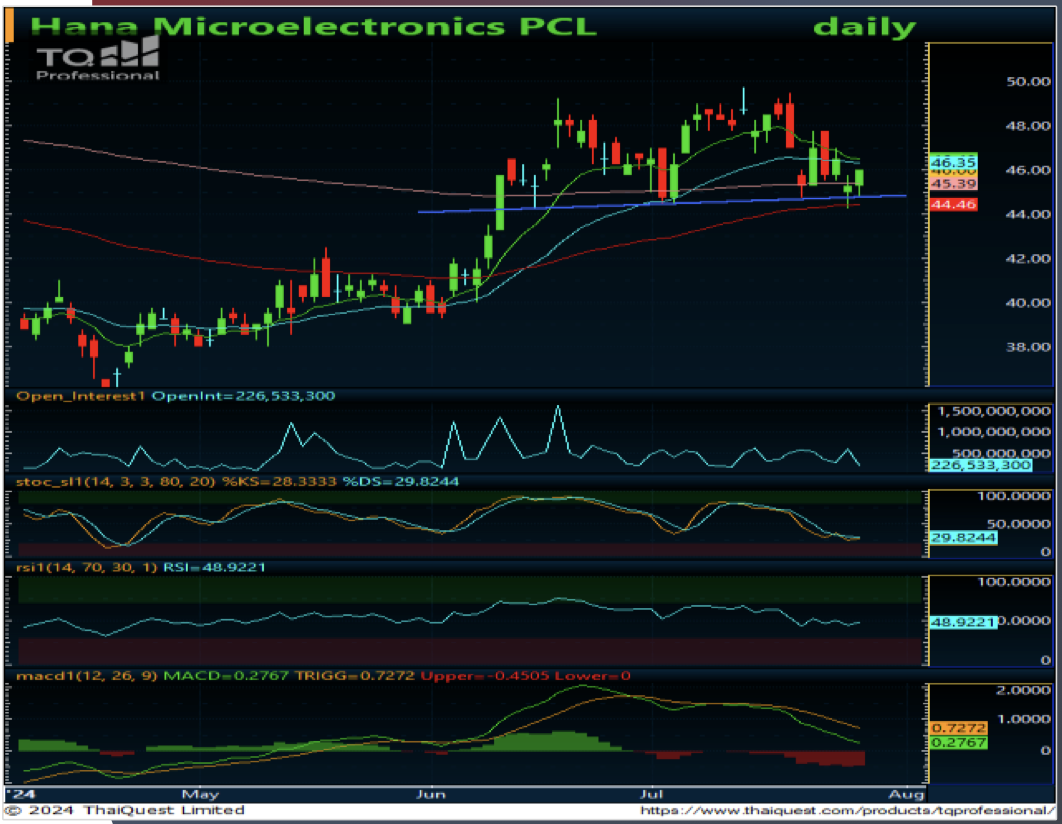The width and height of the screenshot is (1062, 824).
Task: Click the cyan 226,533,300 axis value tag
Action: click(x=980, y=465)
